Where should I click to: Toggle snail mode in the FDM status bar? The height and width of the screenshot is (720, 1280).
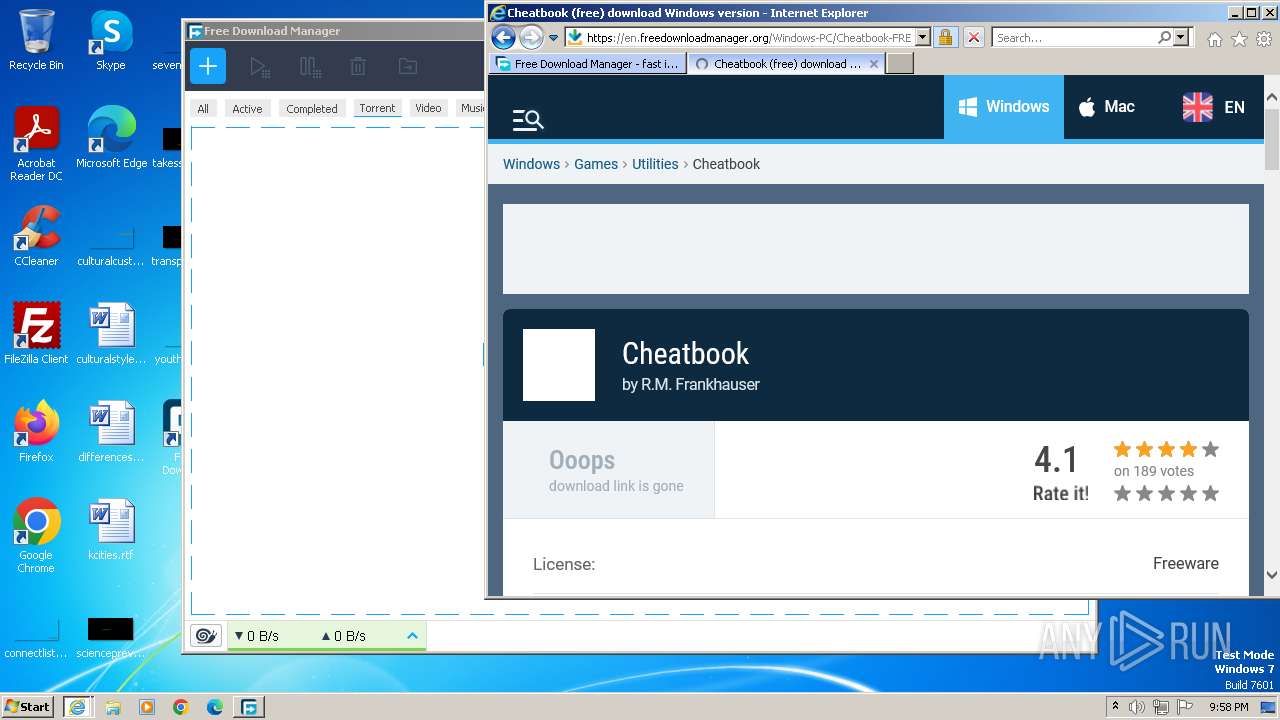point(206,636)
